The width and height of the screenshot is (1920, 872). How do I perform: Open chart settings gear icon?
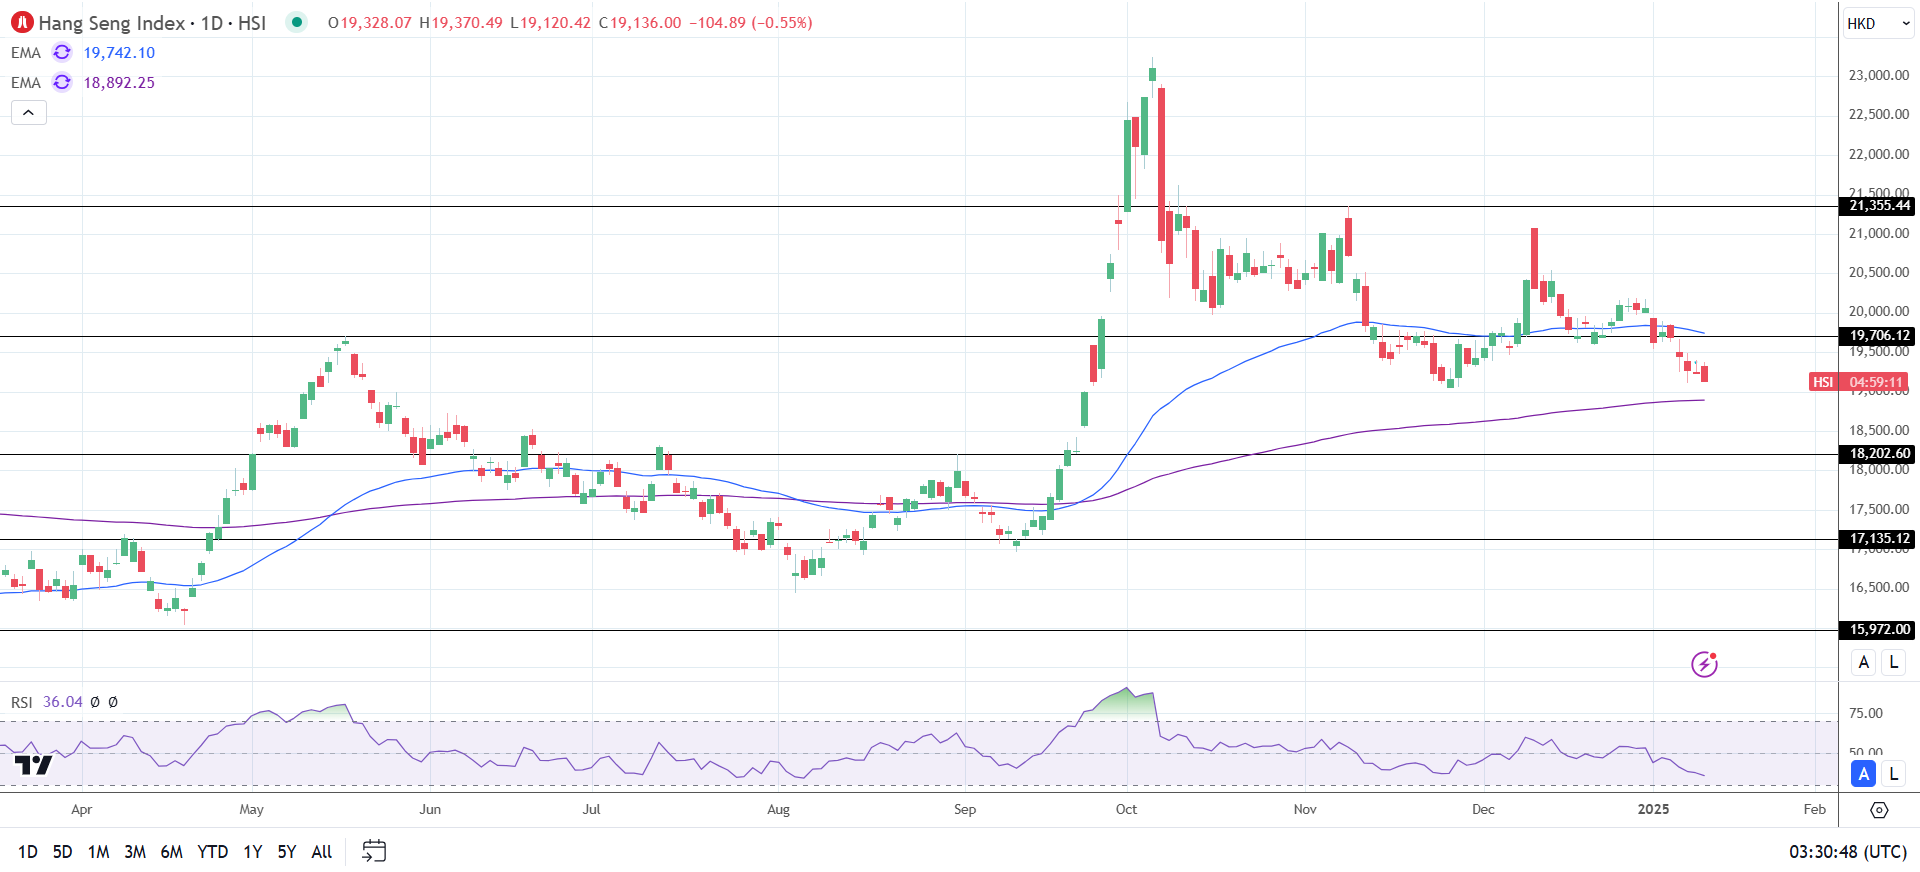click(1879, 810)
